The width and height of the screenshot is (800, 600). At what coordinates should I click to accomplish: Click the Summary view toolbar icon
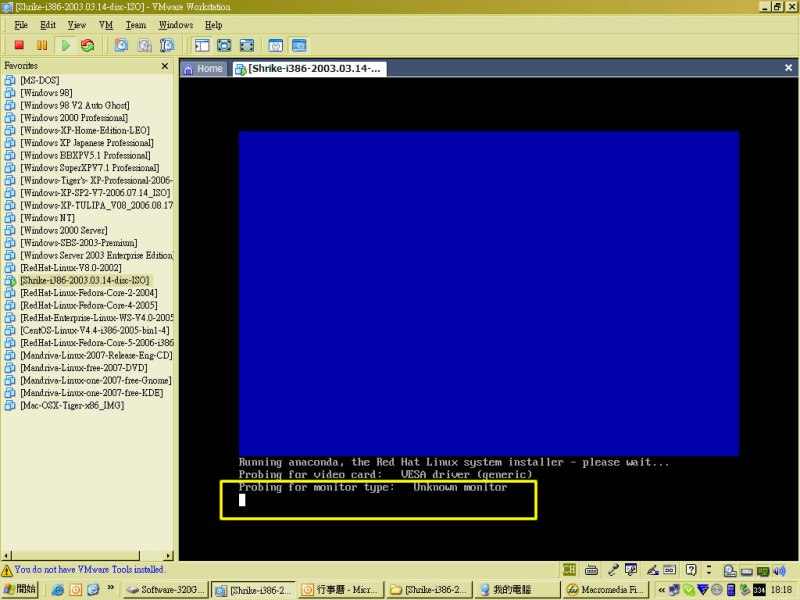[276, 45]
